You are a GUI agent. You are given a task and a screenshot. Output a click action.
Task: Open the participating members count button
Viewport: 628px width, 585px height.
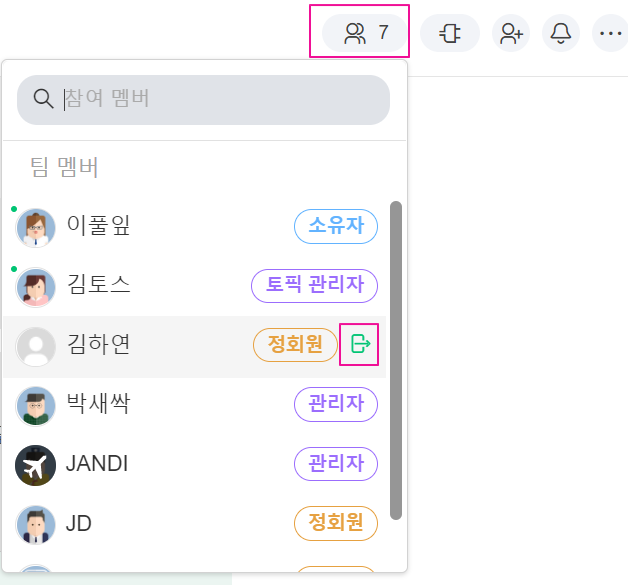pos(365,33)
